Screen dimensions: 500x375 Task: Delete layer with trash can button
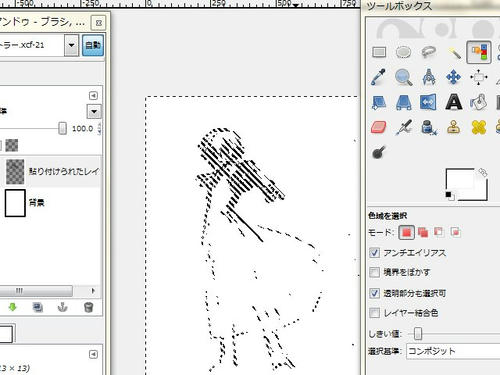[88, 307]
